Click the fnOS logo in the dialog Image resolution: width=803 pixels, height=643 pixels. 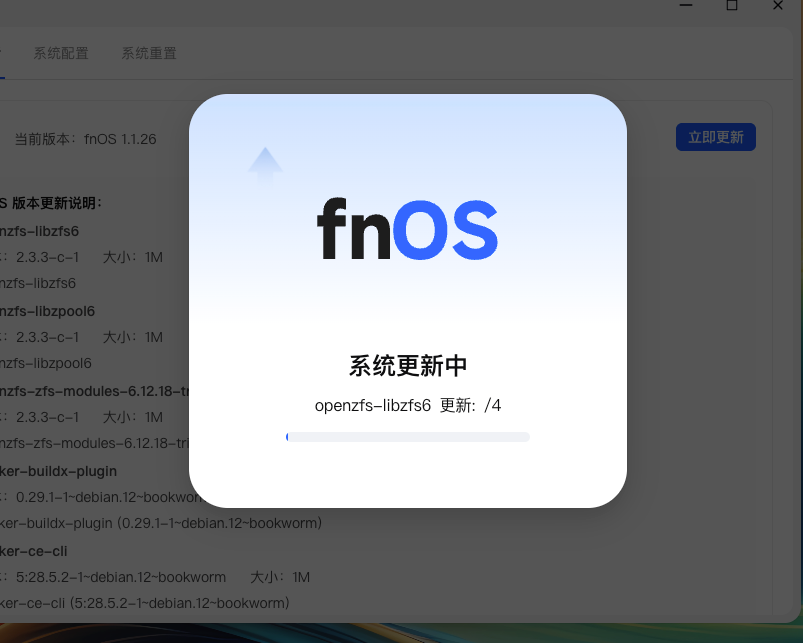click(x=408, y=229)
